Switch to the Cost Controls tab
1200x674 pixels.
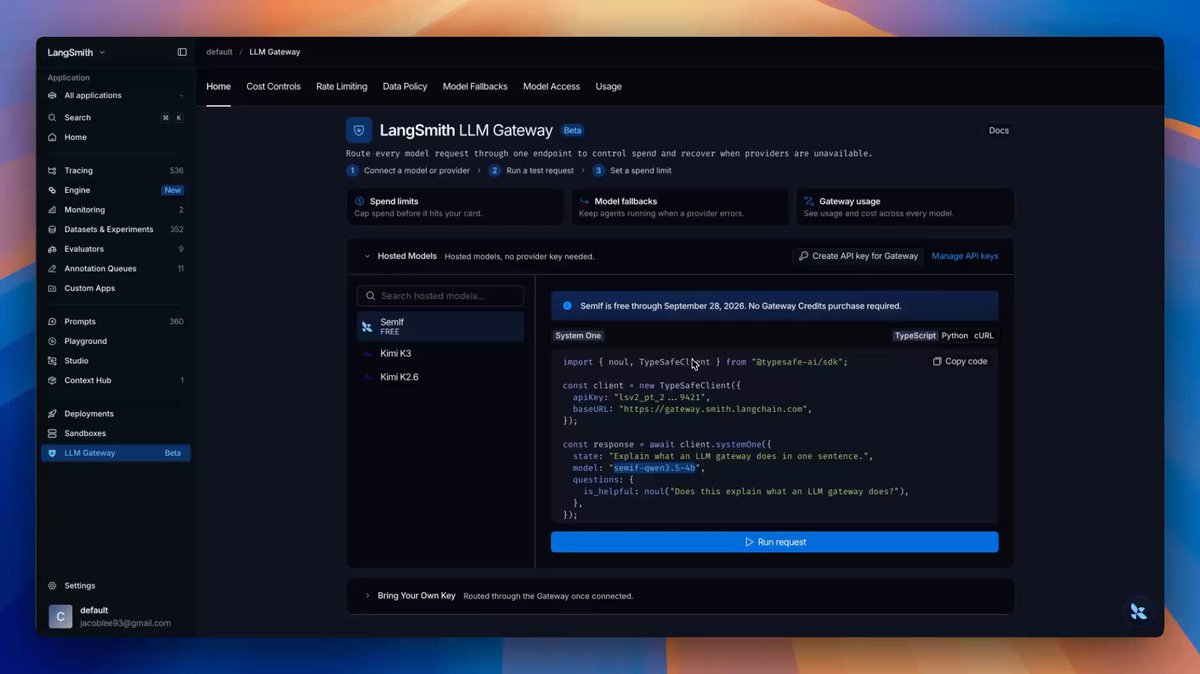pyautogui.click(x=273, y=87)
